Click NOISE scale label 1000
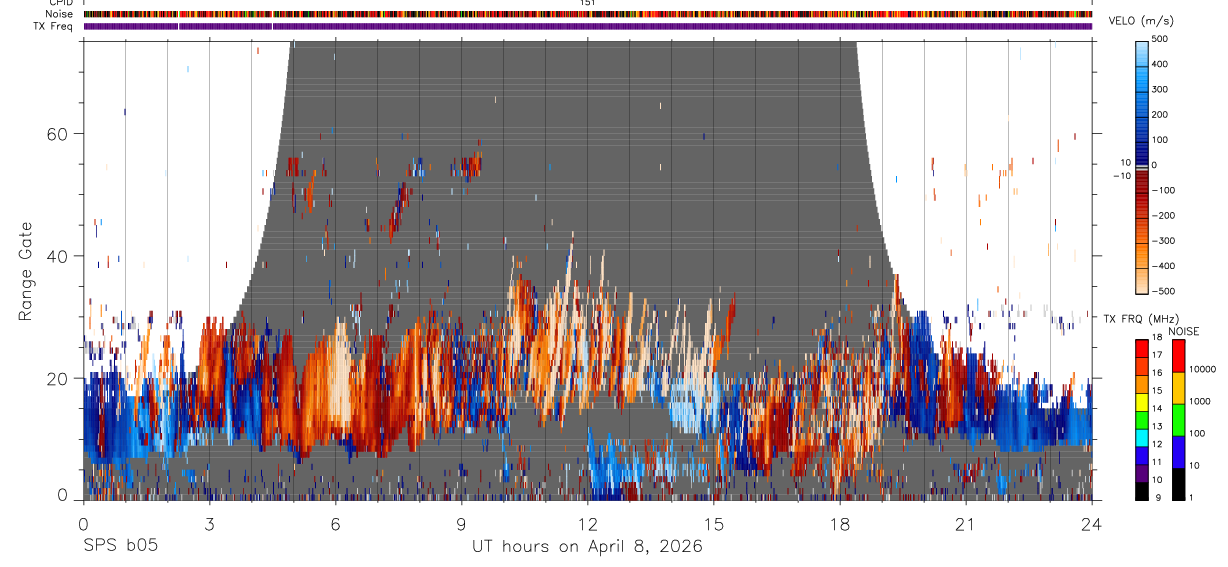The width and height of the screenshot is (1228, 567). point(1200,401)
